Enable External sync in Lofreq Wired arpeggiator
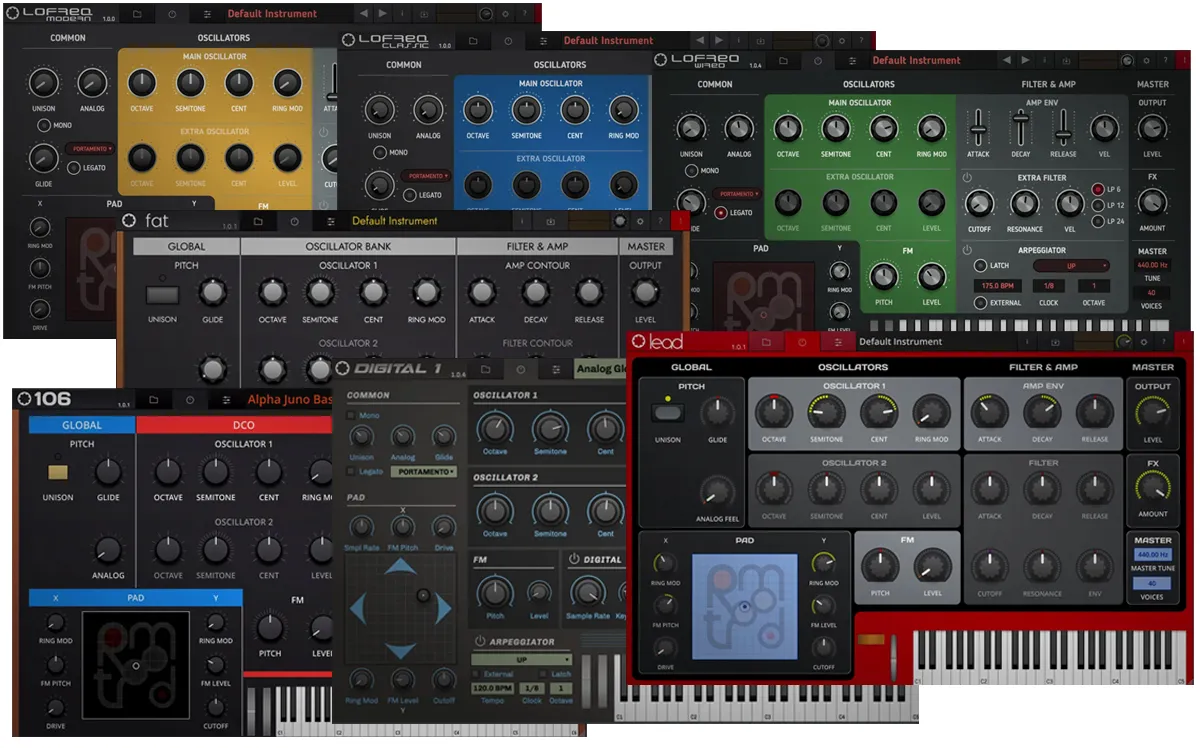This screenshot has height=748, width=1200. [980, 303]
